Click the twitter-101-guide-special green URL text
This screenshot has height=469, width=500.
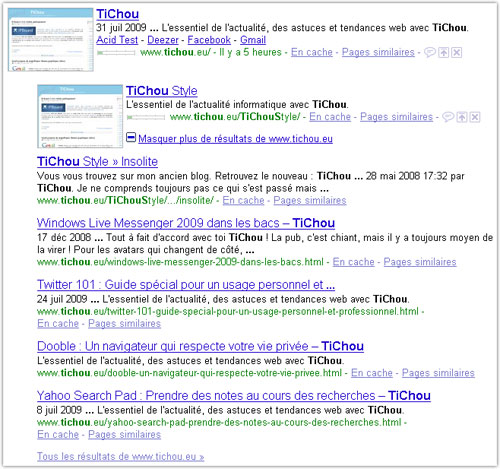(x=228, y=311)
